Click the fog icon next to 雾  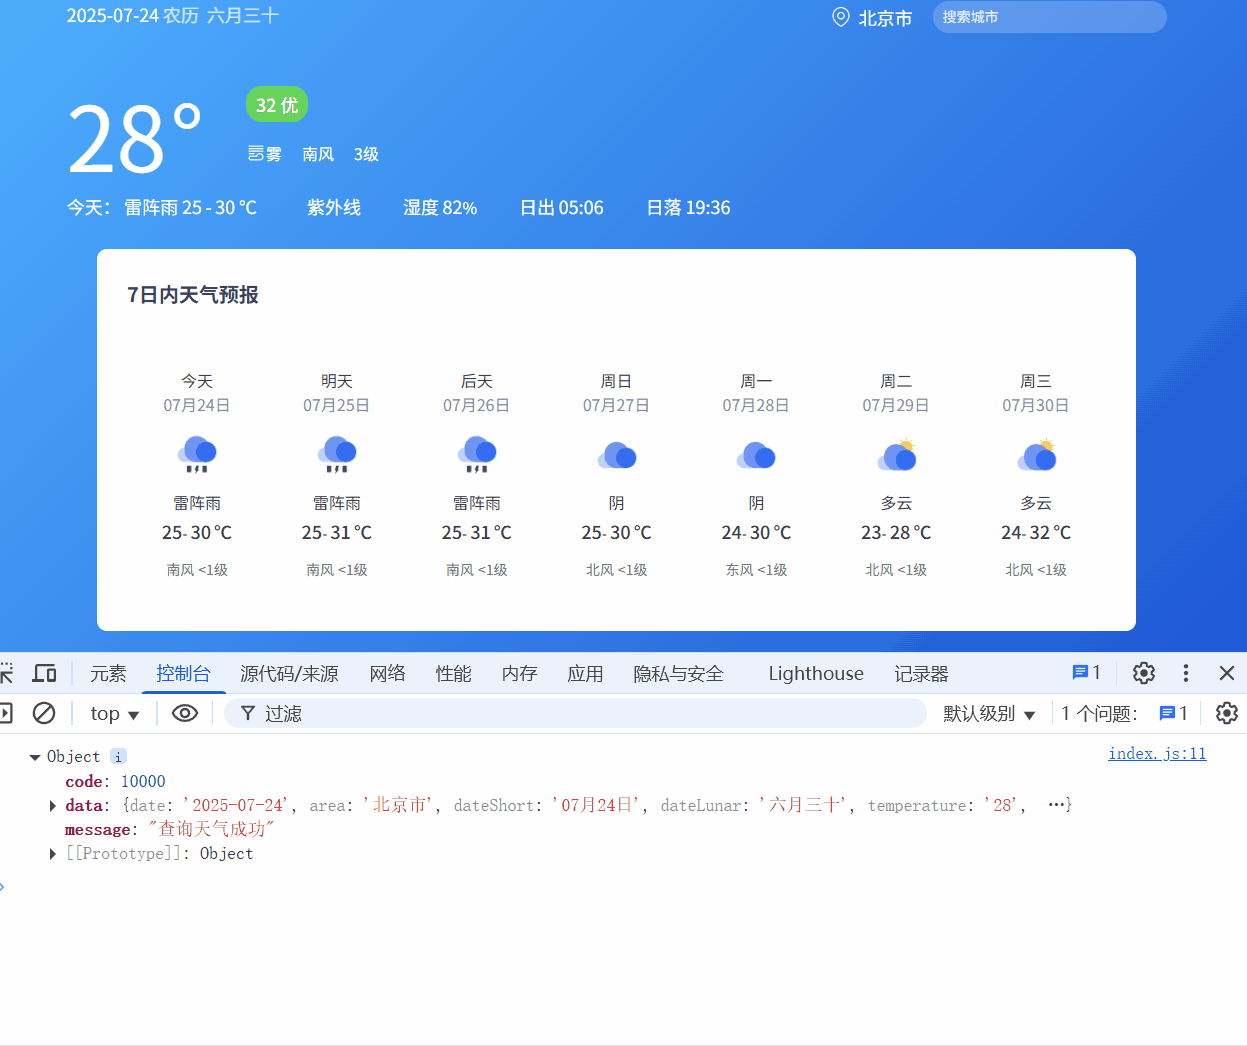[x=256, y=154]
